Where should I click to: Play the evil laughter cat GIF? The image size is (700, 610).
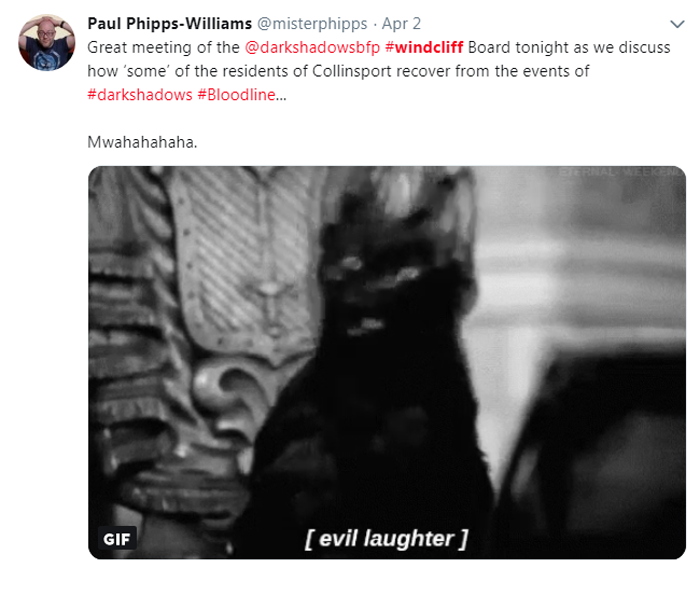[387, 362]
